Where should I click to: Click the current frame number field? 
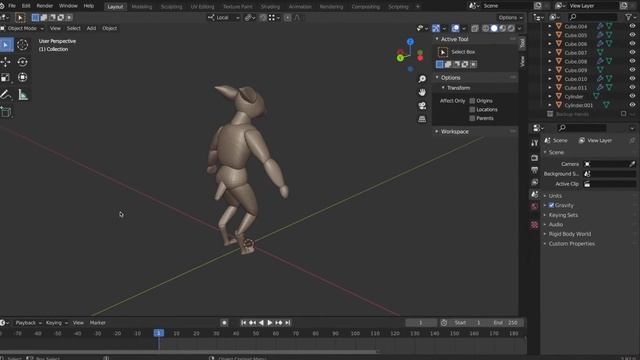421,323
